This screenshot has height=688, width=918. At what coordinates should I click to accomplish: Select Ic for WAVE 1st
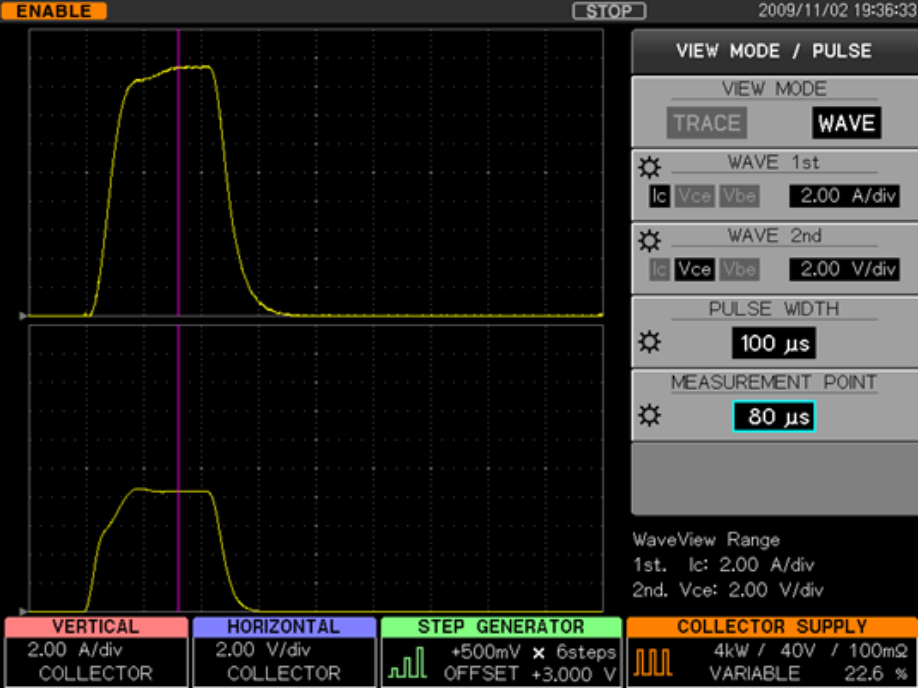pos(659,196)
